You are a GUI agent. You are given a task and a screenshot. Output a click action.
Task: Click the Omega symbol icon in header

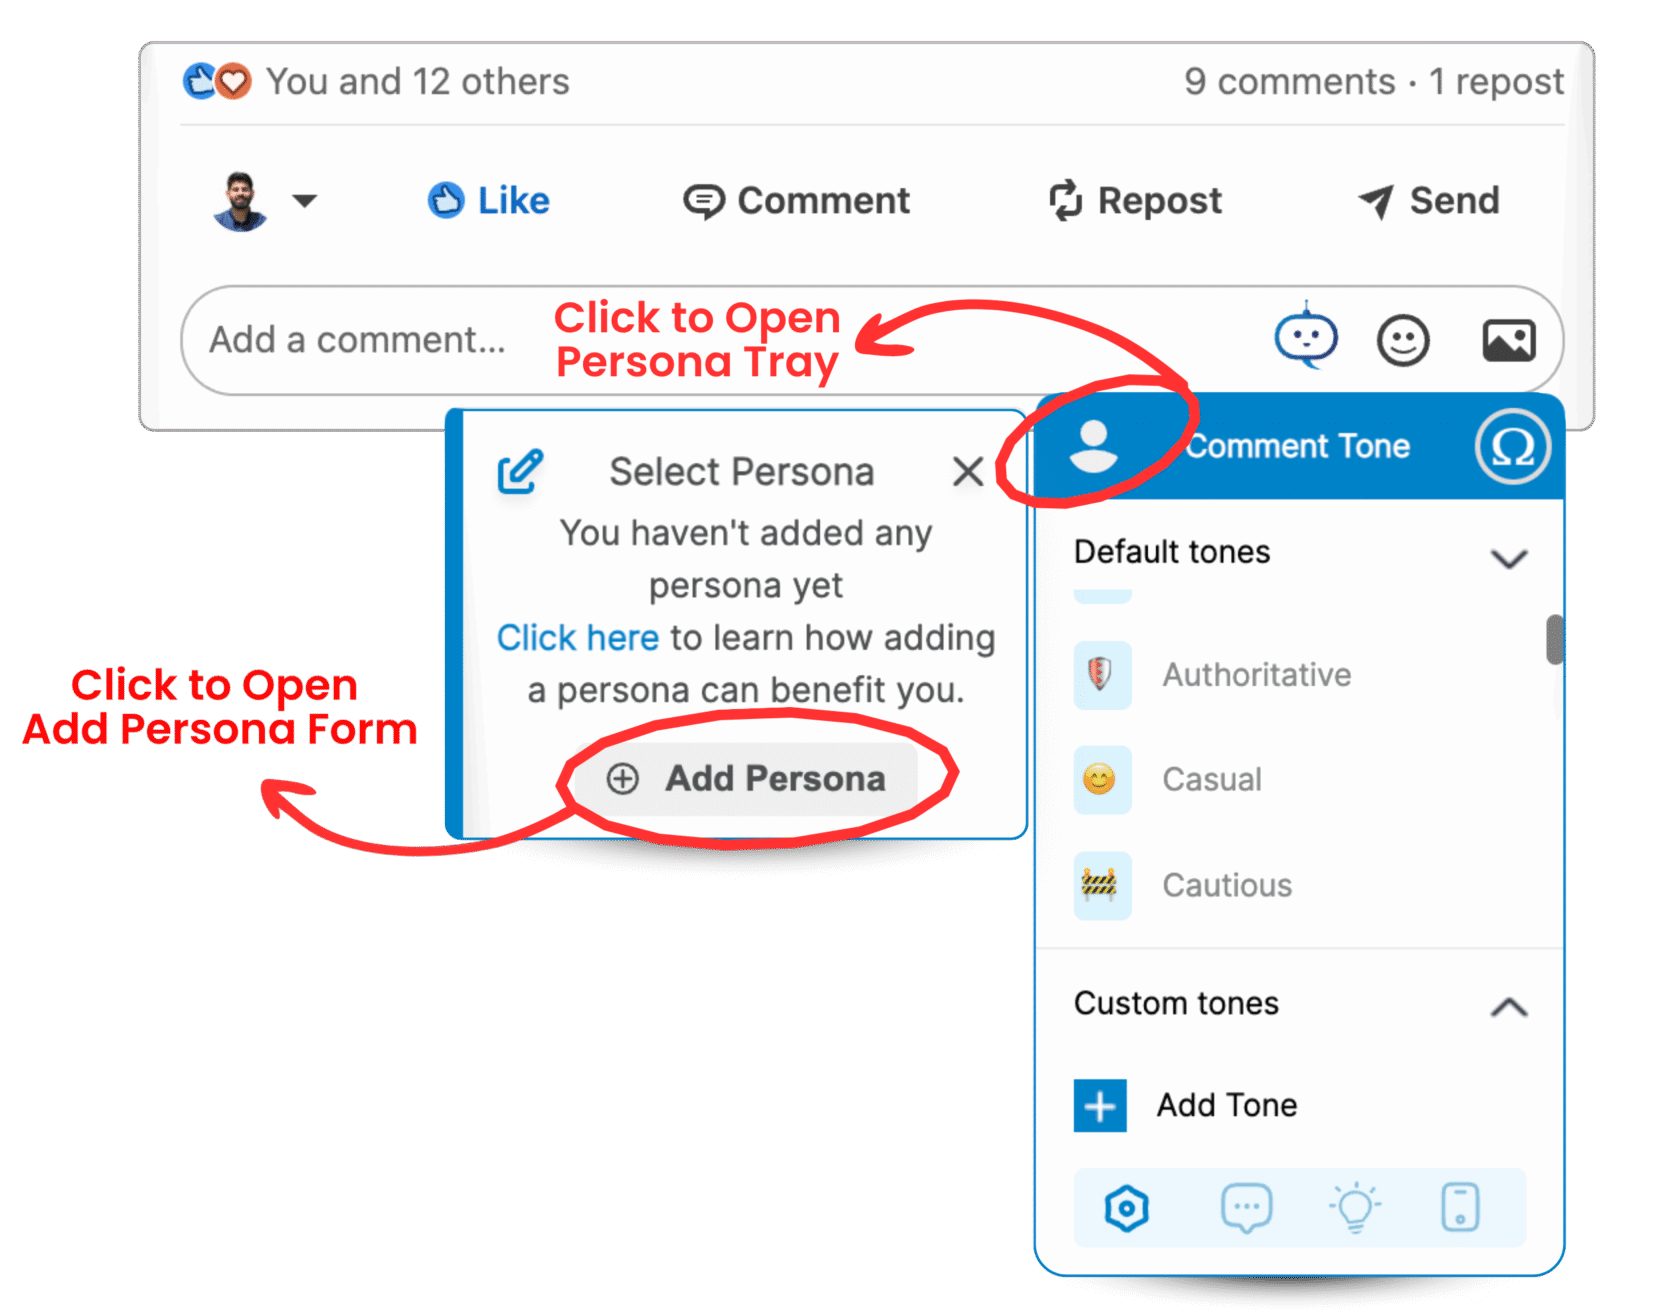click(1512, 446)
